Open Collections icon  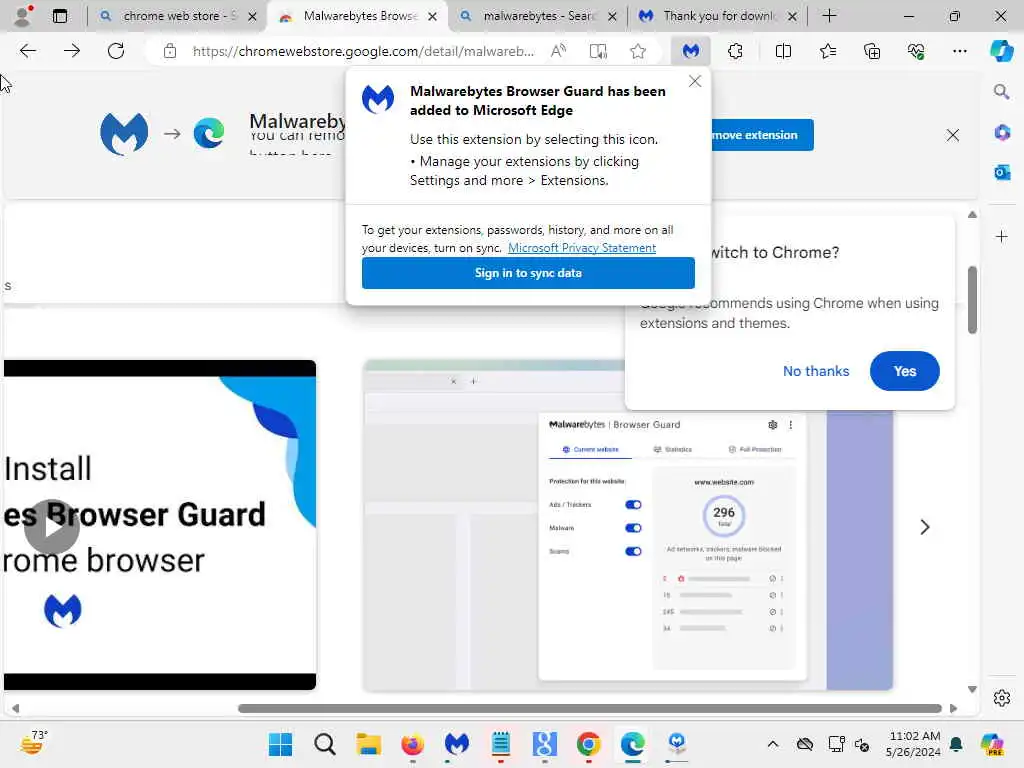click(872, 51)
